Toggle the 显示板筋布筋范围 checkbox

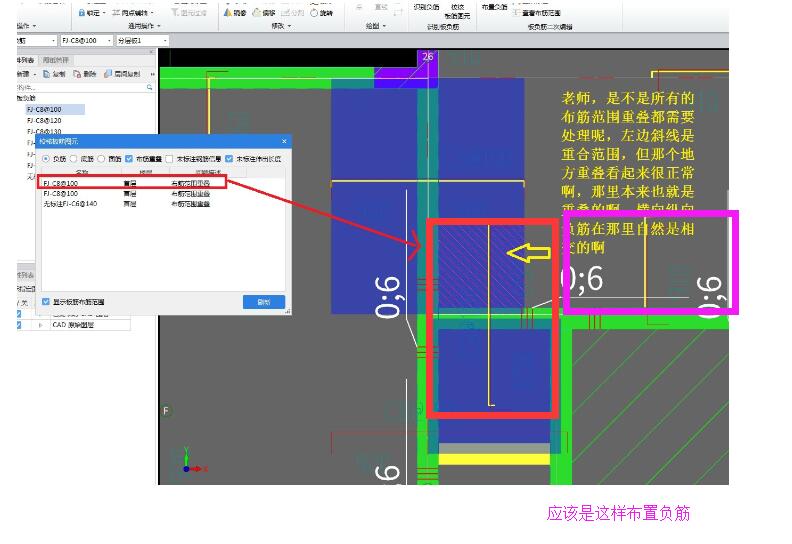[46, 302]
